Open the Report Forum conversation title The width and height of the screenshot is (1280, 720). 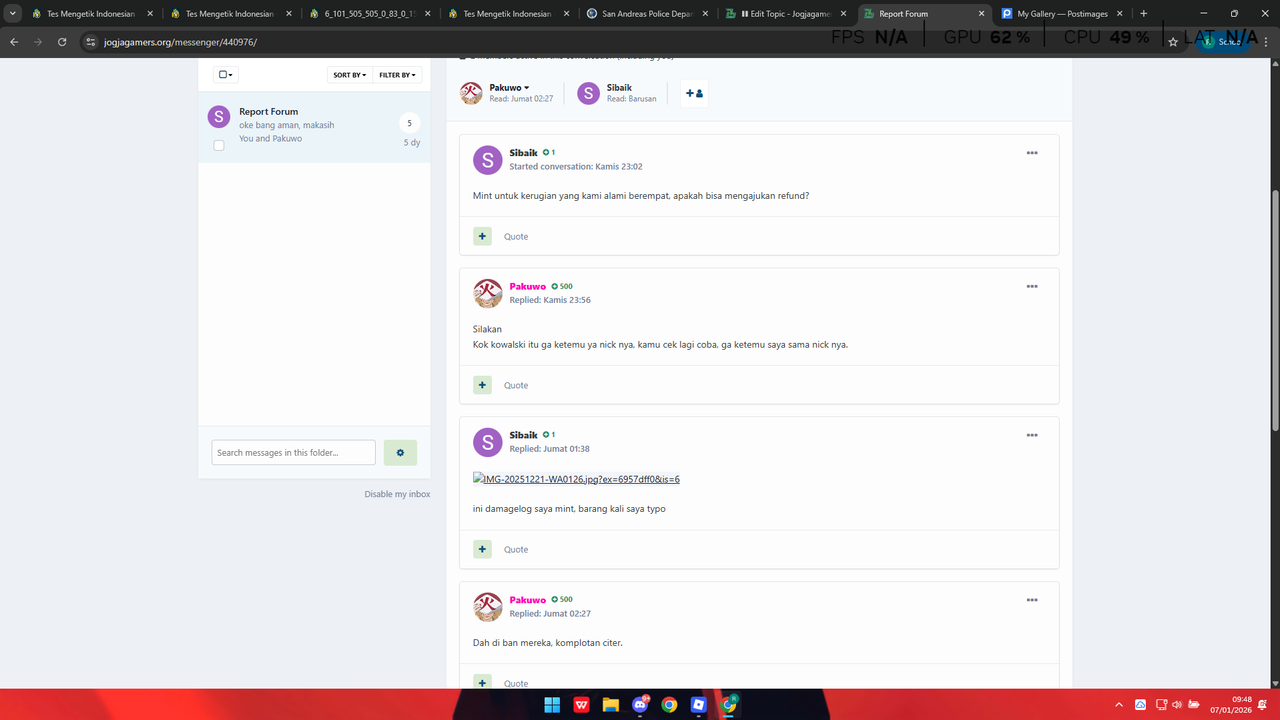[269, 112]
